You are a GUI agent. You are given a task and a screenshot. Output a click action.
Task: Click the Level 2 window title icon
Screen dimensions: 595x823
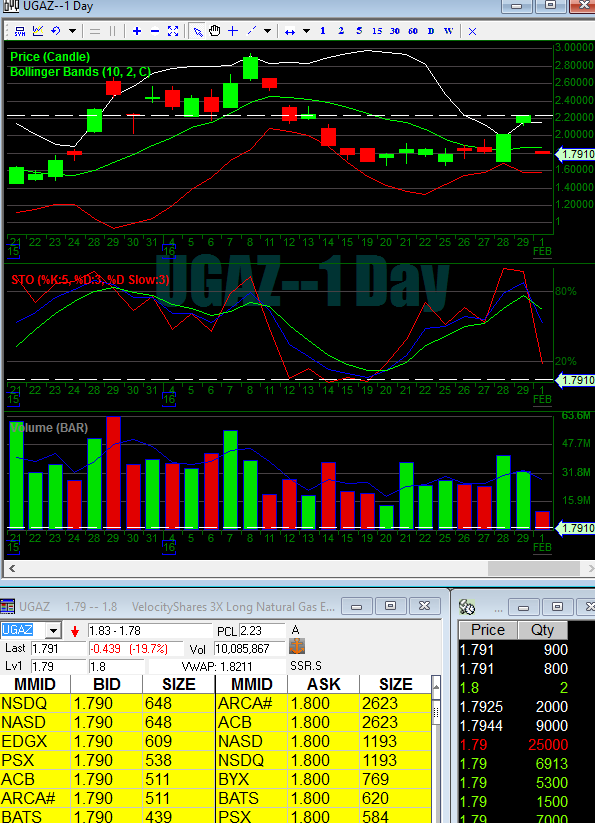click(7, 607)
